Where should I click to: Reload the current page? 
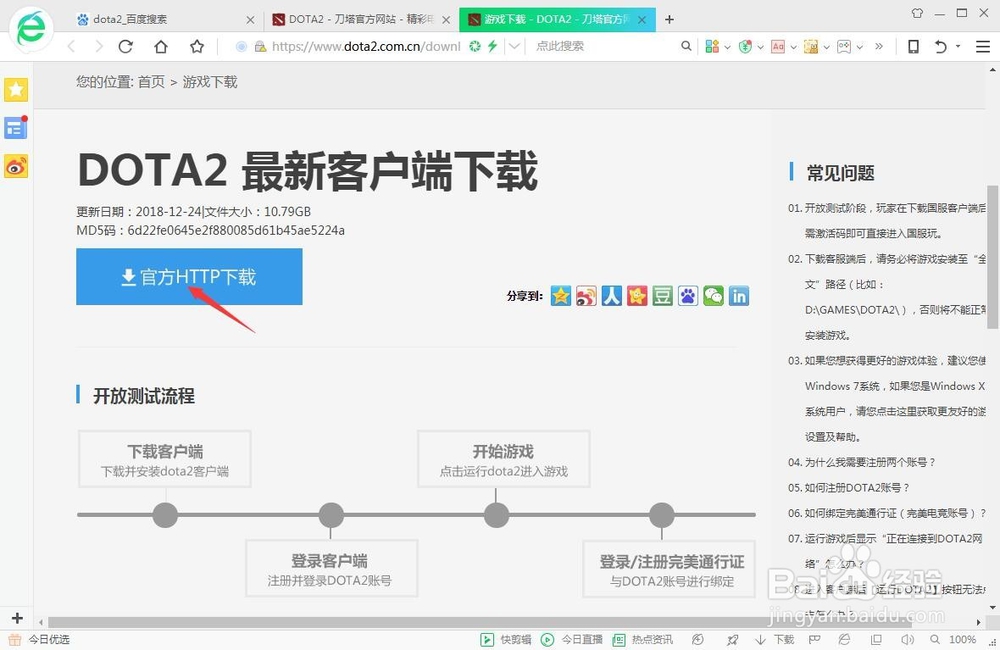(x=126, y=46)
